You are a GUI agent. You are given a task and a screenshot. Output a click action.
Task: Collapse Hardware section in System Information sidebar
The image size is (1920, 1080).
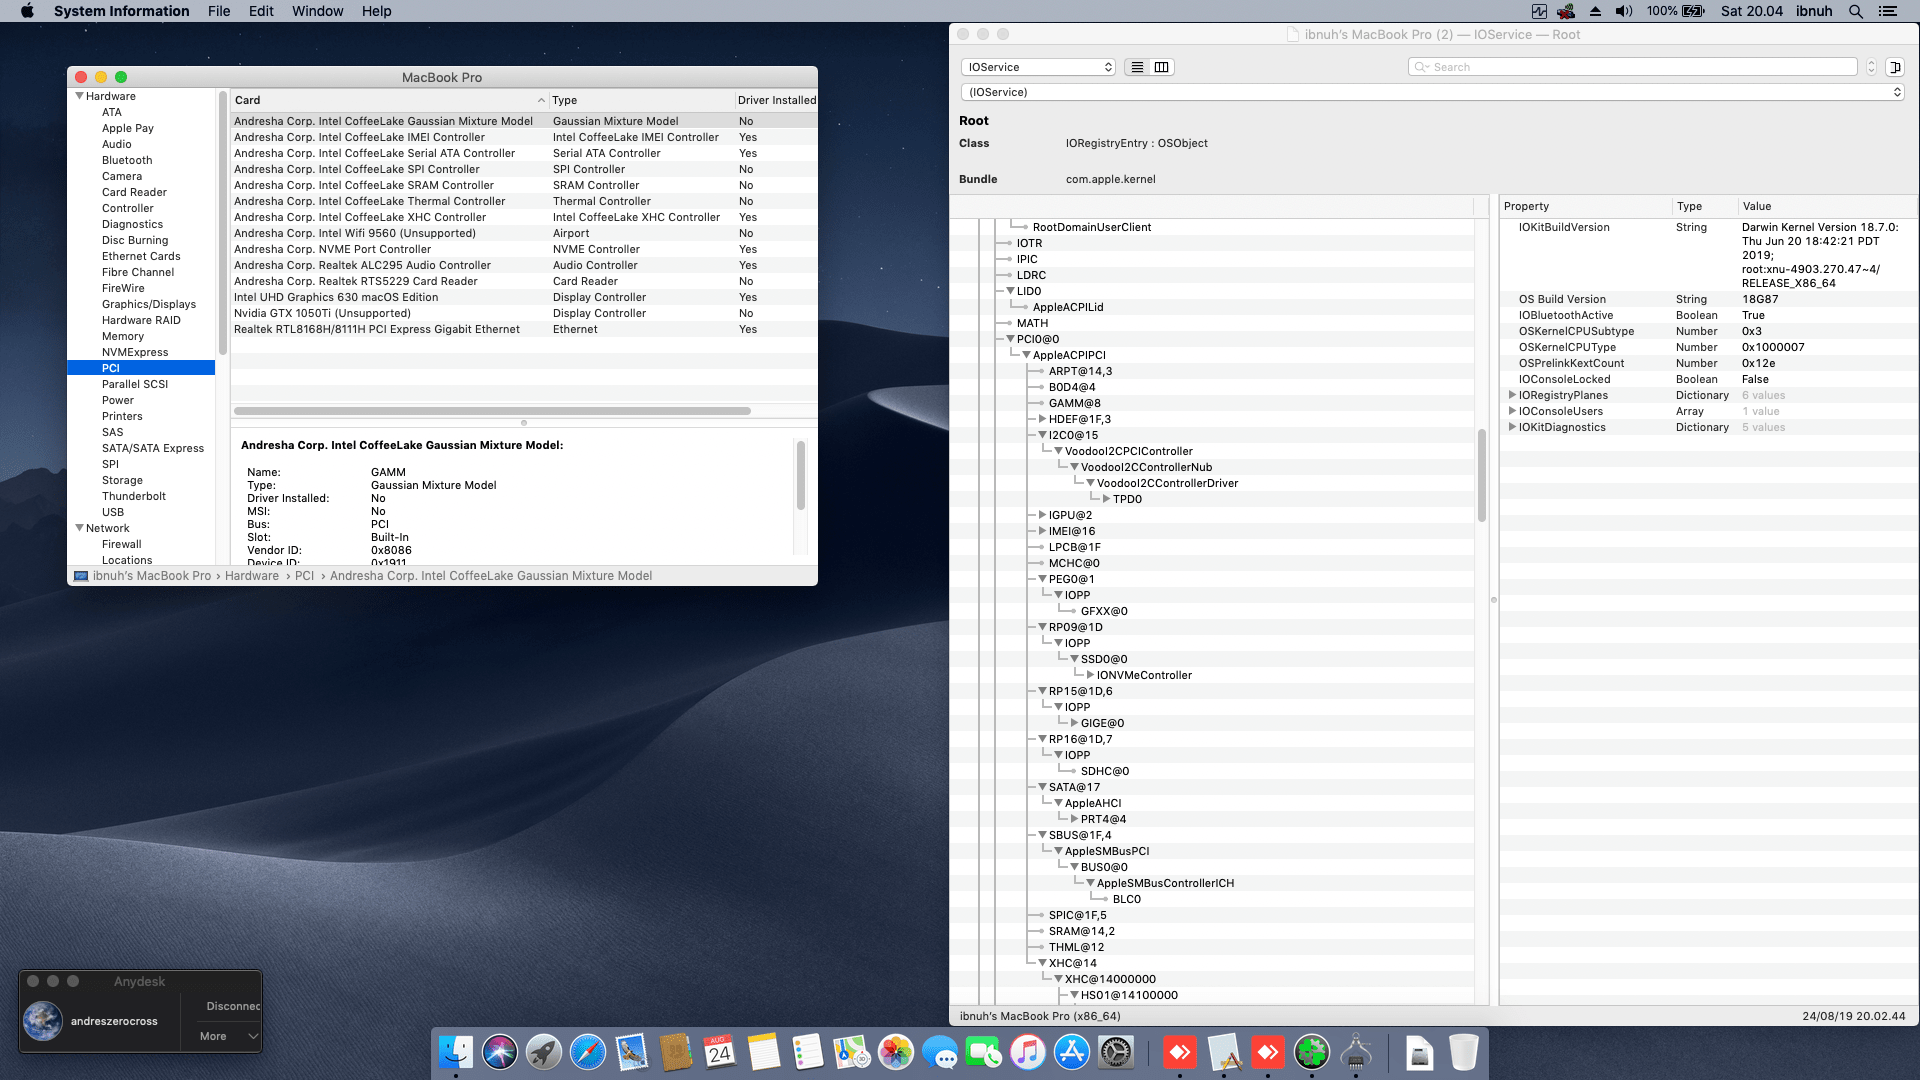tap(79, 96)
